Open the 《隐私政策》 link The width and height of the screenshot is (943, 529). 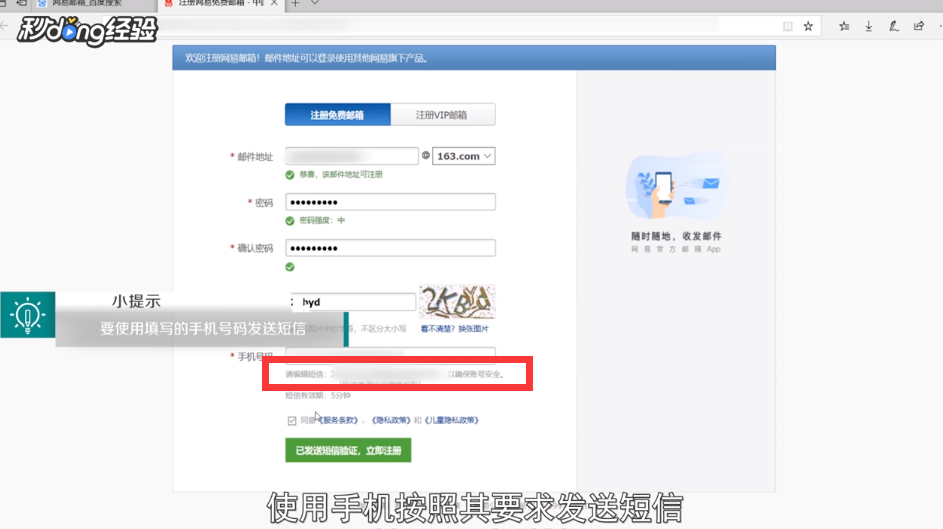click(391, 420)
